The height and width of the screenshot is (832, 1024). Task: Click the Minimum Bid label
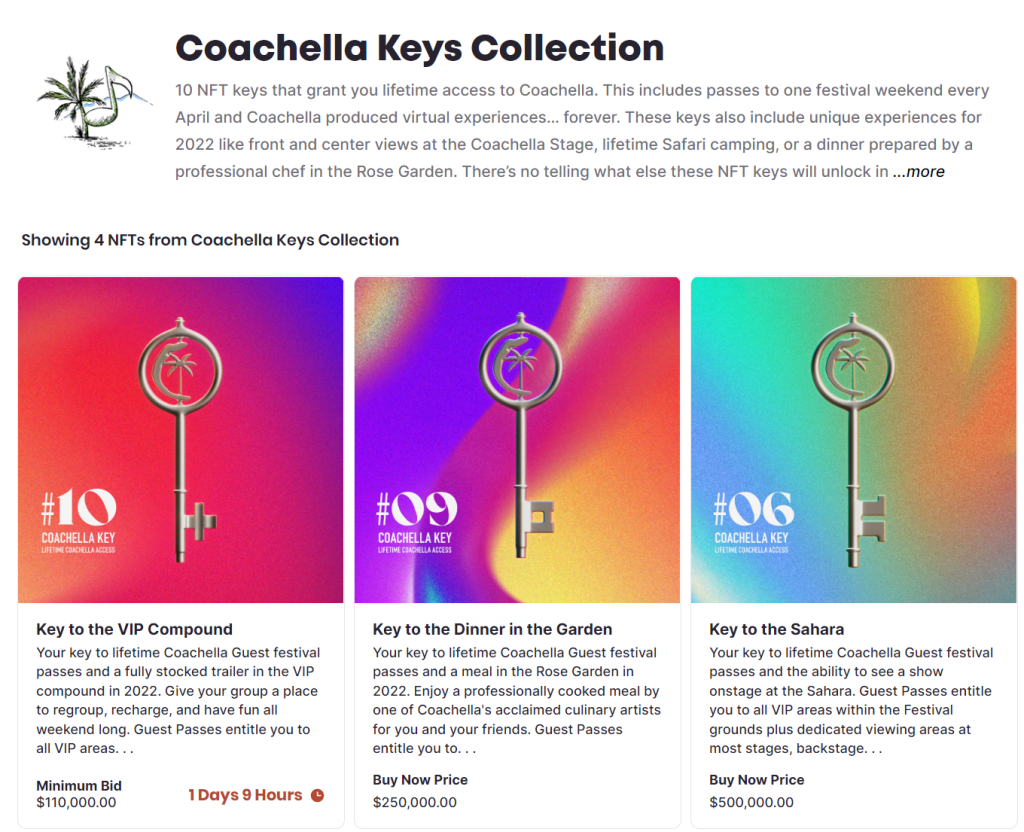coord(79,785)
